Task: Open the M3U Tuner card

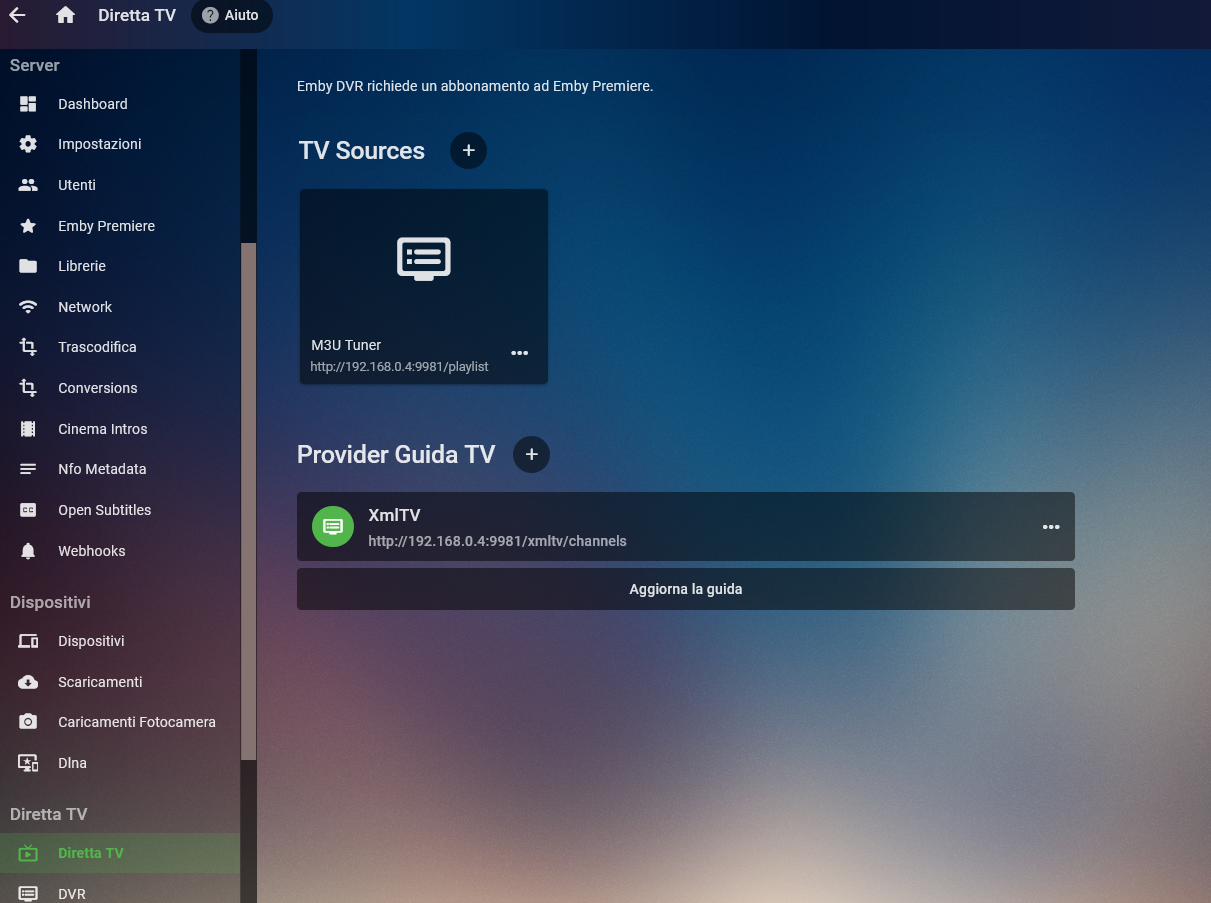Action: (x=423, y=262)
